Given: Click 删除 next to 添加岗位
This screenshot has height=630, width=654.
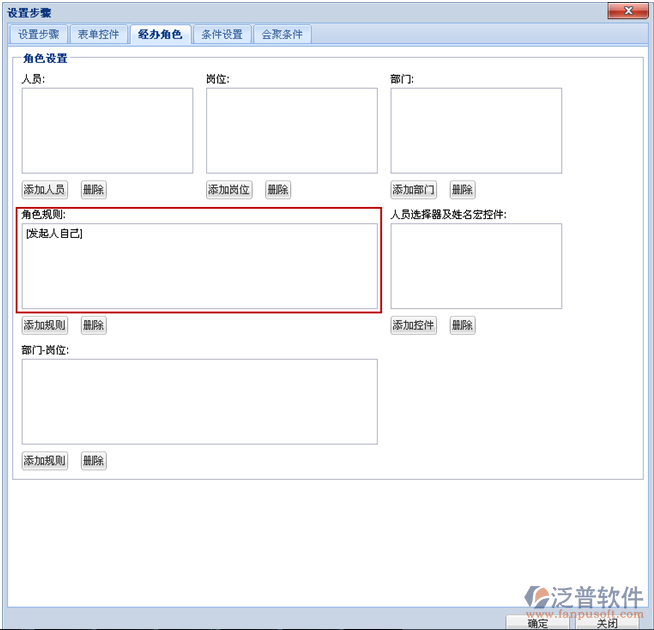Looking at the screenshot, I should [x=278, y=190].
